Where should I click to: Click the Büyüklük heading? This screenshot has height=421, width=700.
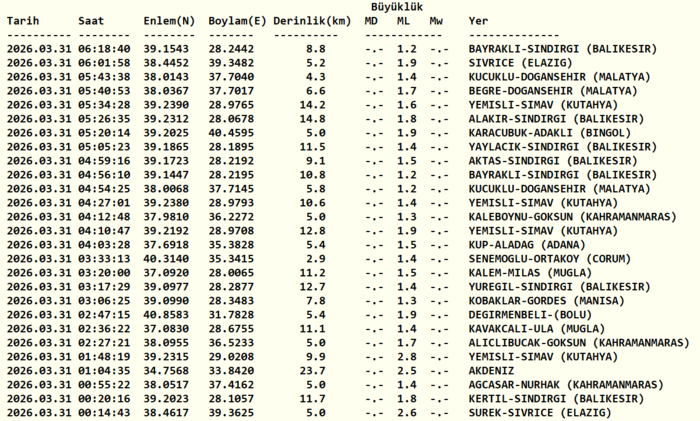coord(397,6)
